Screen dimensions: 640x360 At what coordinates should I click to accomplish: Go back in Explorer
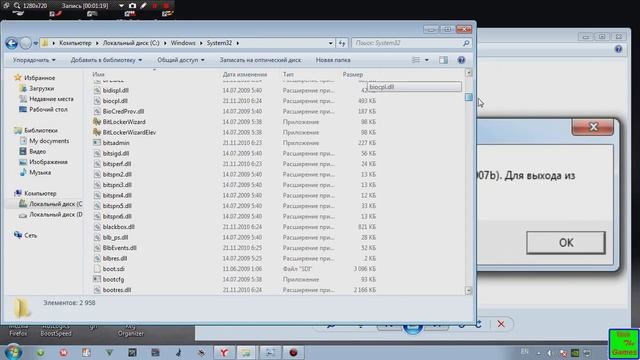12,43
